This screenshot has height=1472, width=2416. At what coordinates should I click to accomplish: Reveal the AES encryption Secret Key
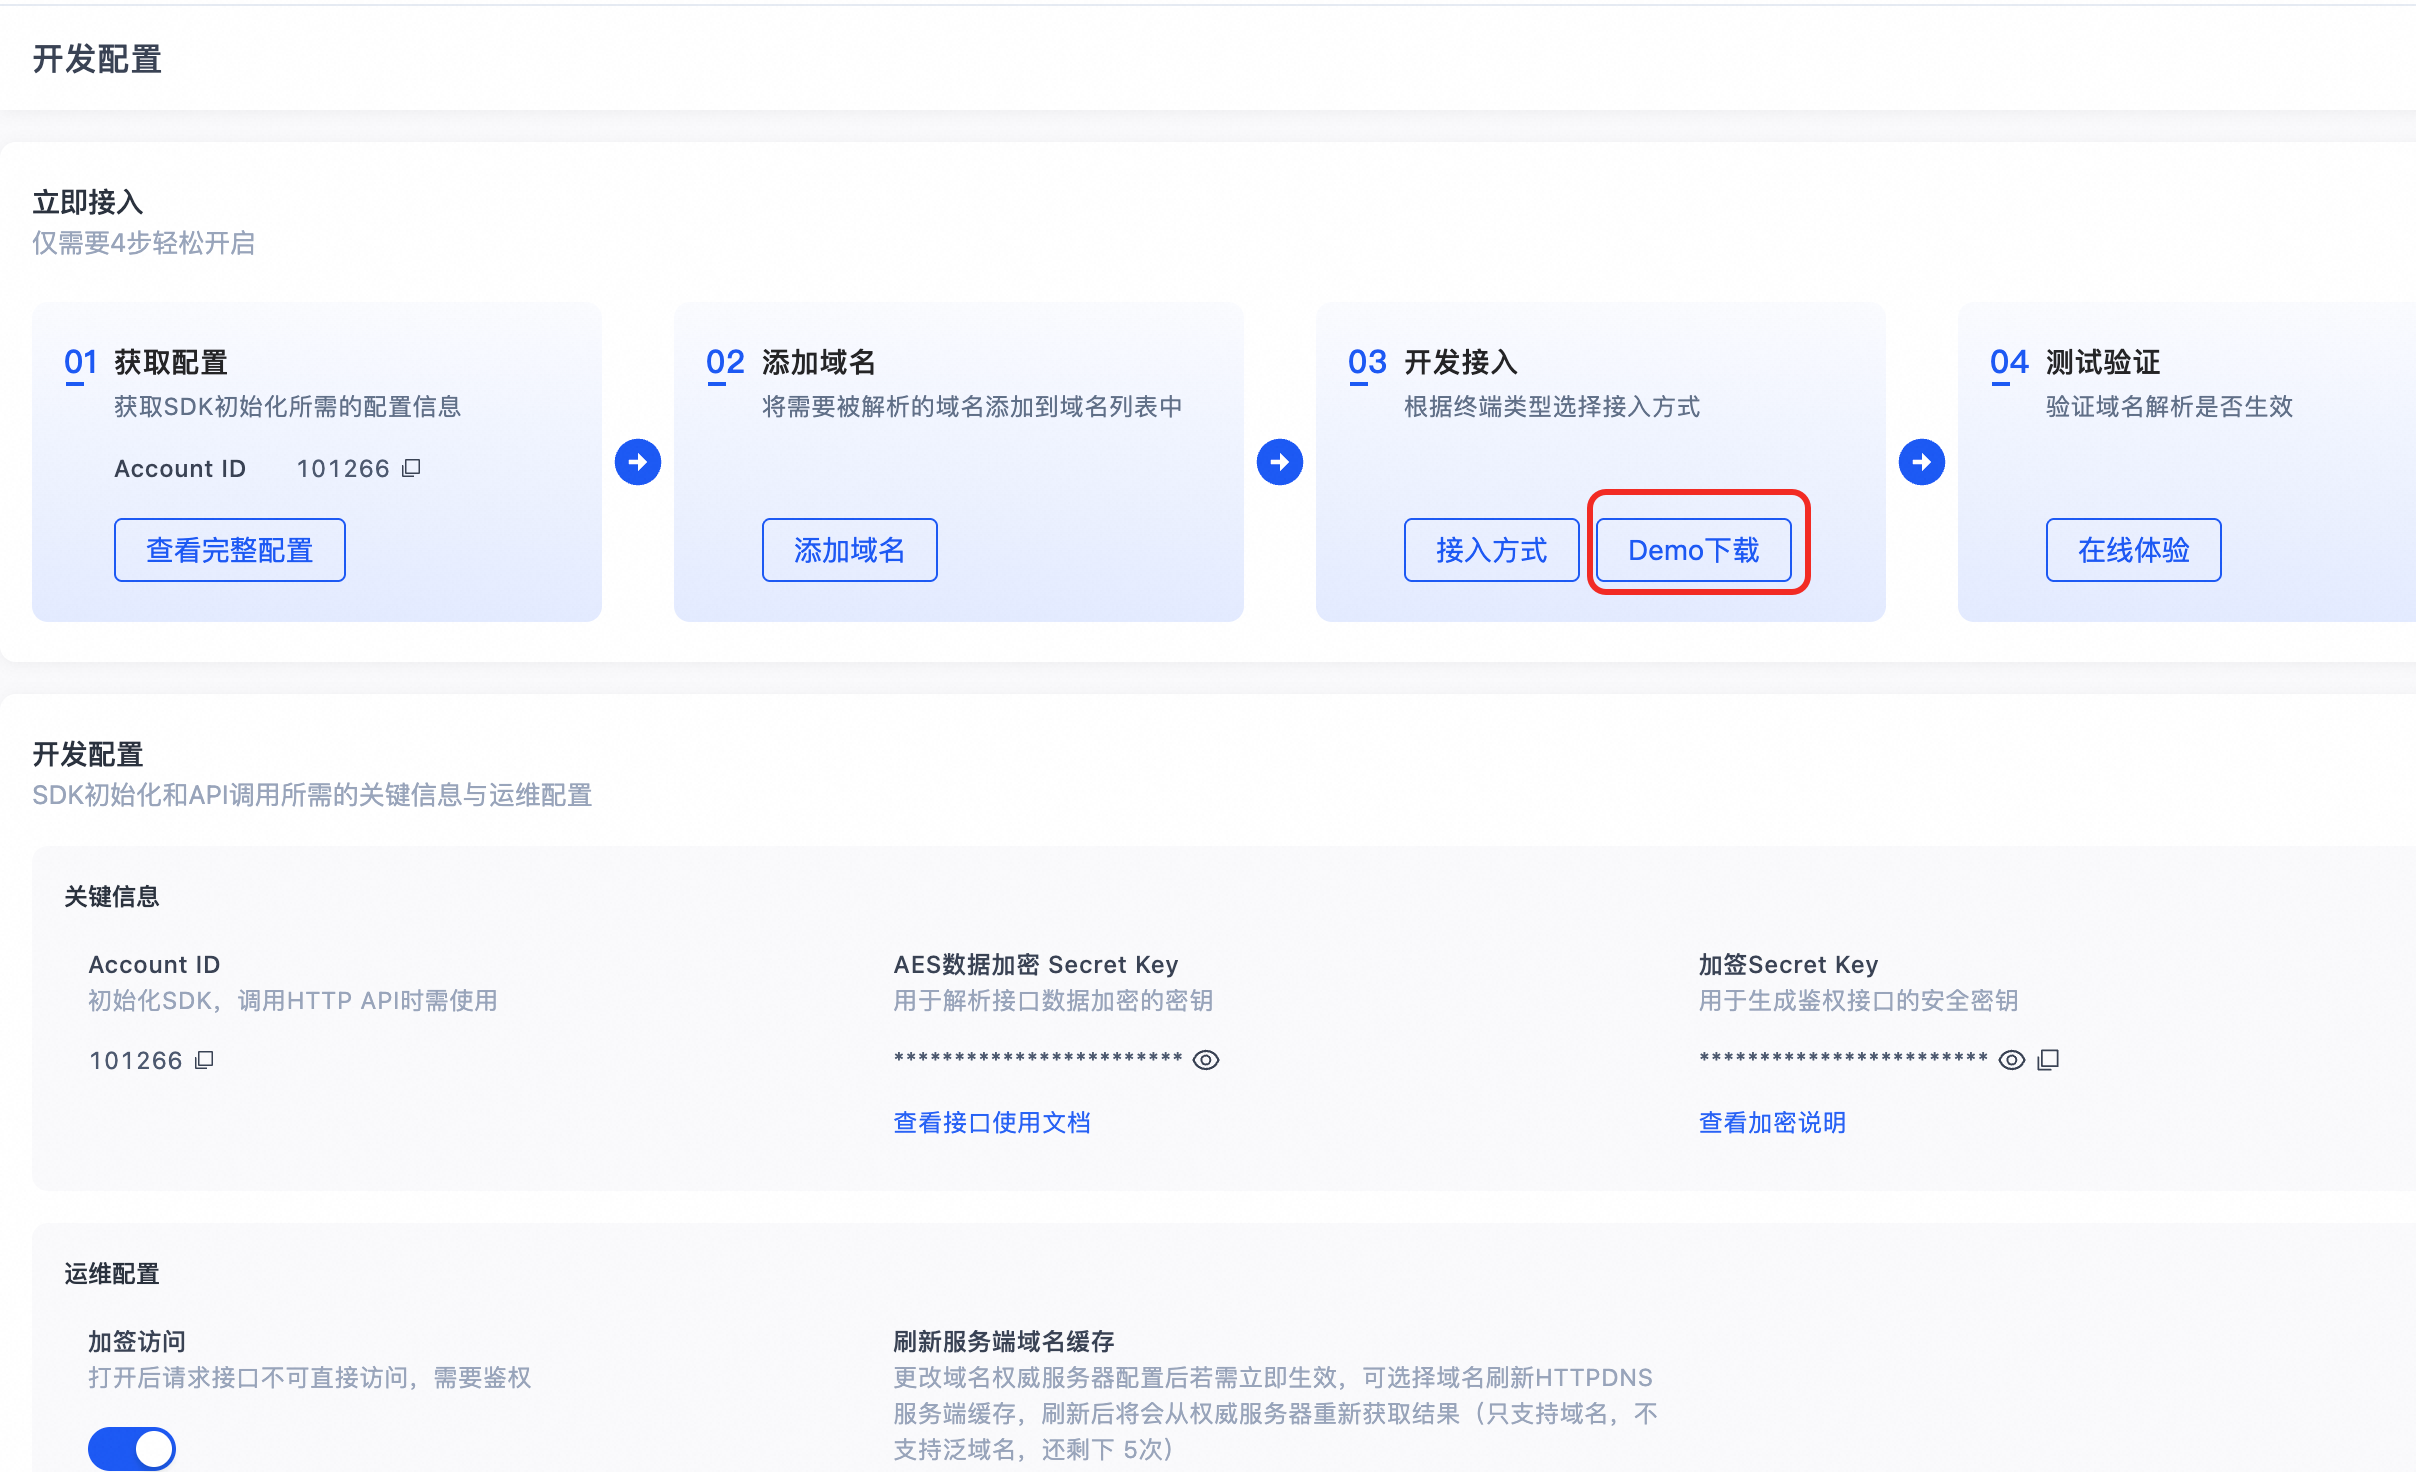1206,1060
